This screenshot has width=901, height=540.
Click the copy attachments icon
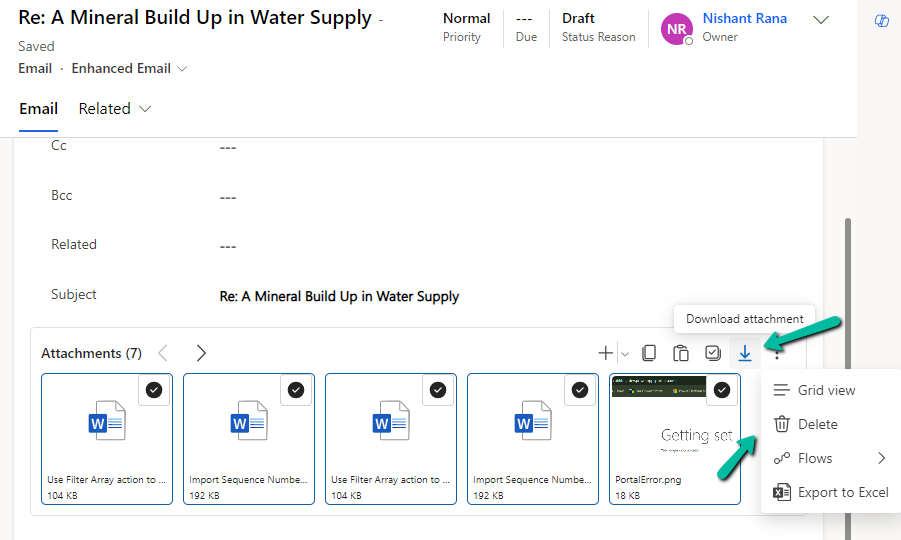click(649, 353)
